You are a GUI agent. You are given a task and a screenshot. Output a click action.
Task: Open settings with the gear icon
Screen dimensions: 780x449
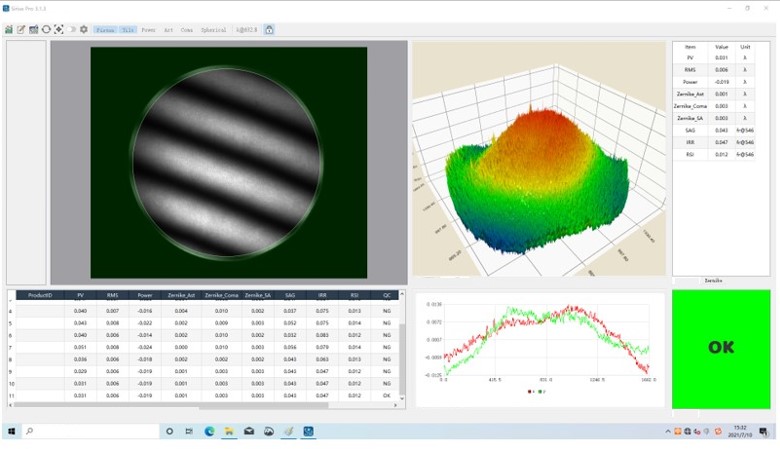coord(83,30)
